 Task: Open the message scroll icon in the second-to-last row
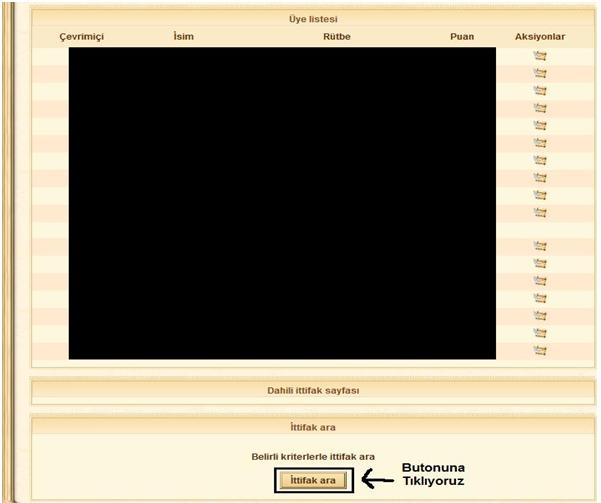540,333
